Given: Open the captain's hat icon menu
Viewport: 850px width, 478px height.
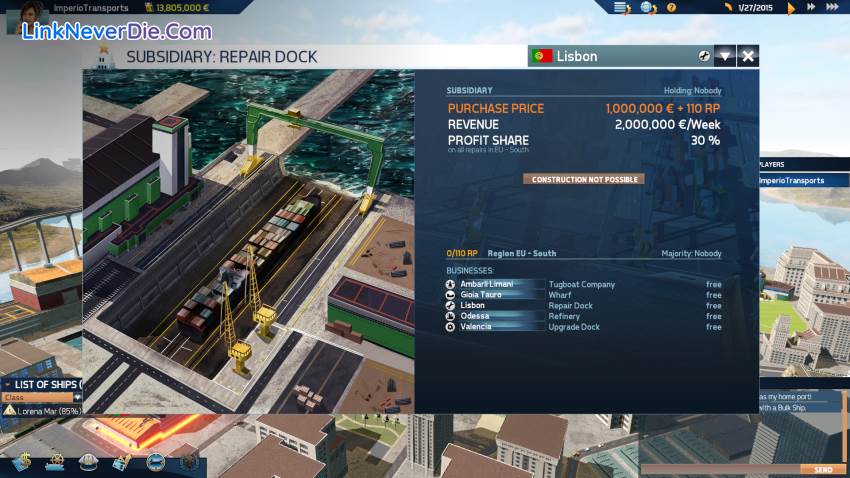Looking at the screenshot, I should click(x=88, y=462).
